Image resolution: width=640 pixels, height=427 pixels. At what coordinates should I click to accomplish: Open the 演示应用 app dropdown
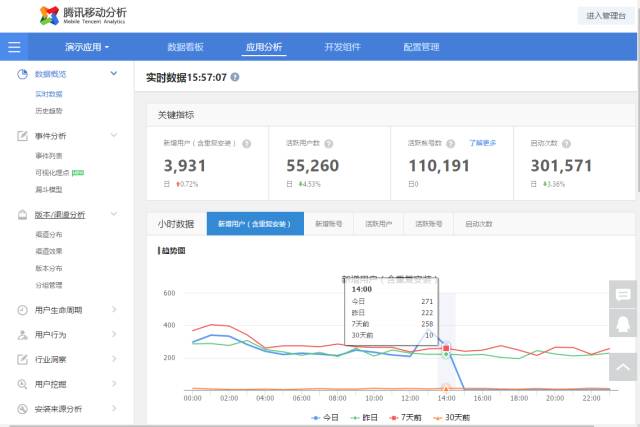pyautogui.click(x=87, y=47)
